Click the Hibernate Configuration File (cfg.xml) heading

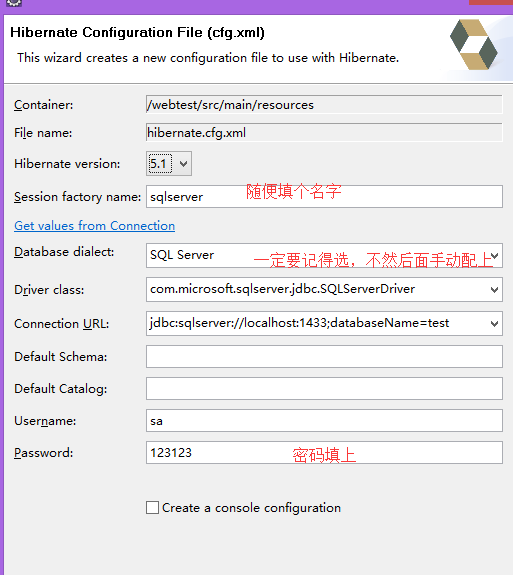click(x=138, y=33)
